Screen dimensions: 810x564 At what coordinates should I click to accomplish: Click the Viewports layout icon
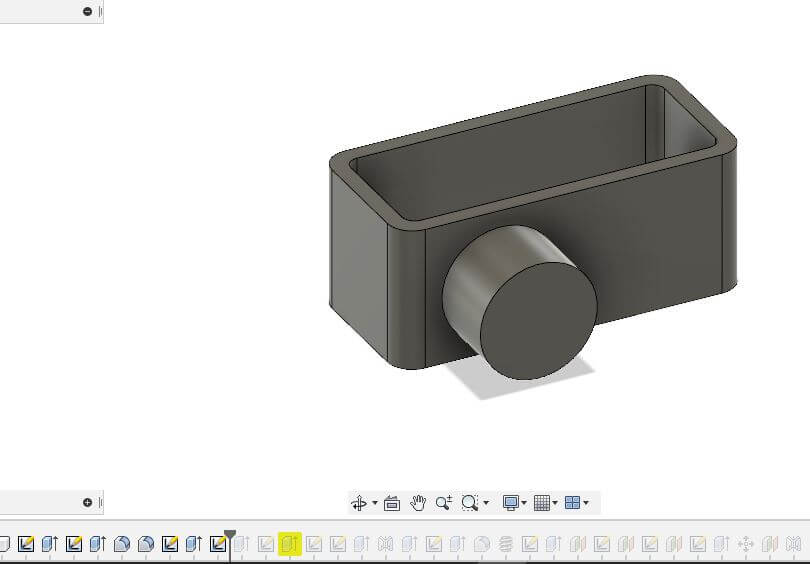point(572,503)
